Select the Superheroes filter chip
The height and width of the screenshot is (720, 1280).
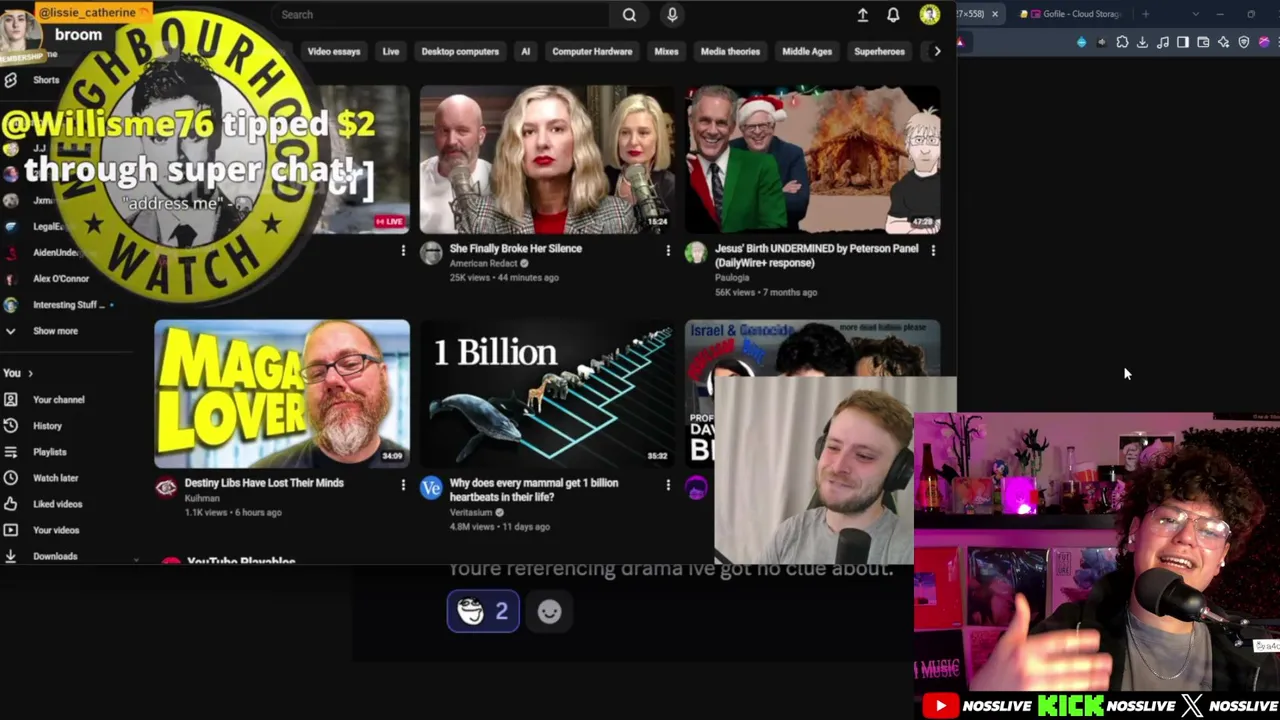click(x=879, y=51)
